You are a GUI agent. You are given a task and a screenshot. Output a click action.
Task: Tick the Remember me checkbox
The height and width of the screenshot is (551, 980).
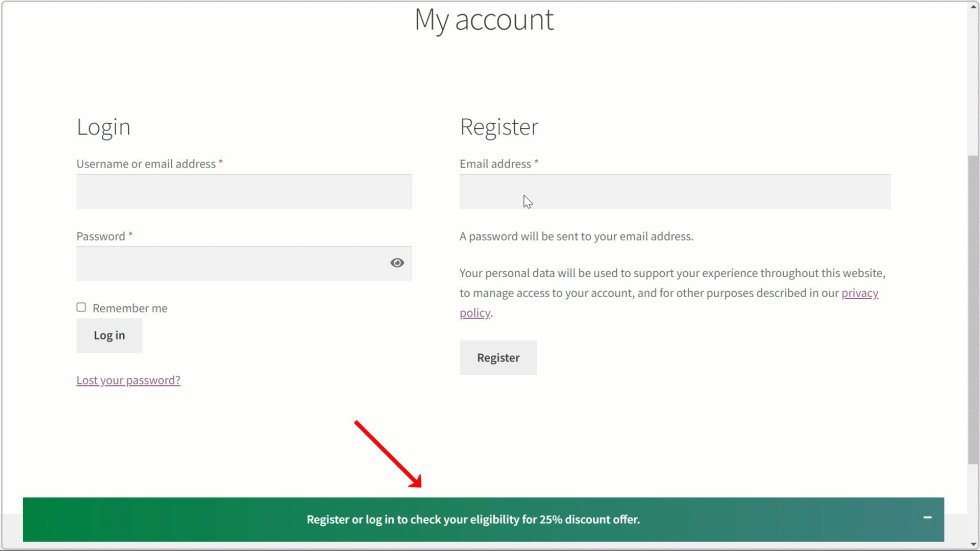point(81,307)
